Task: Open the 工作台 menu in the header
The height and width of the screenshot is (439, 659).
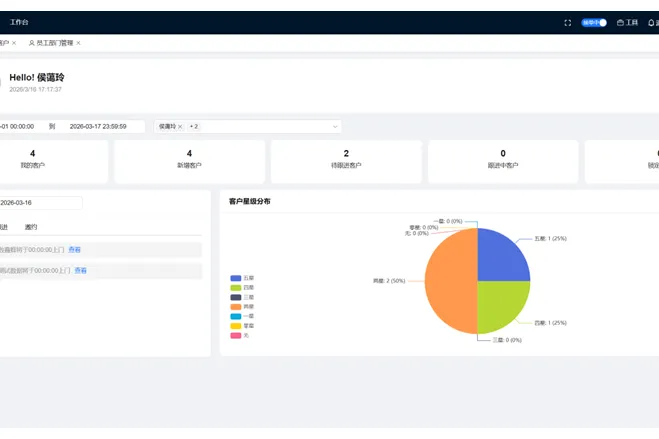Action: pyautogui.click(x=19, y=22)
